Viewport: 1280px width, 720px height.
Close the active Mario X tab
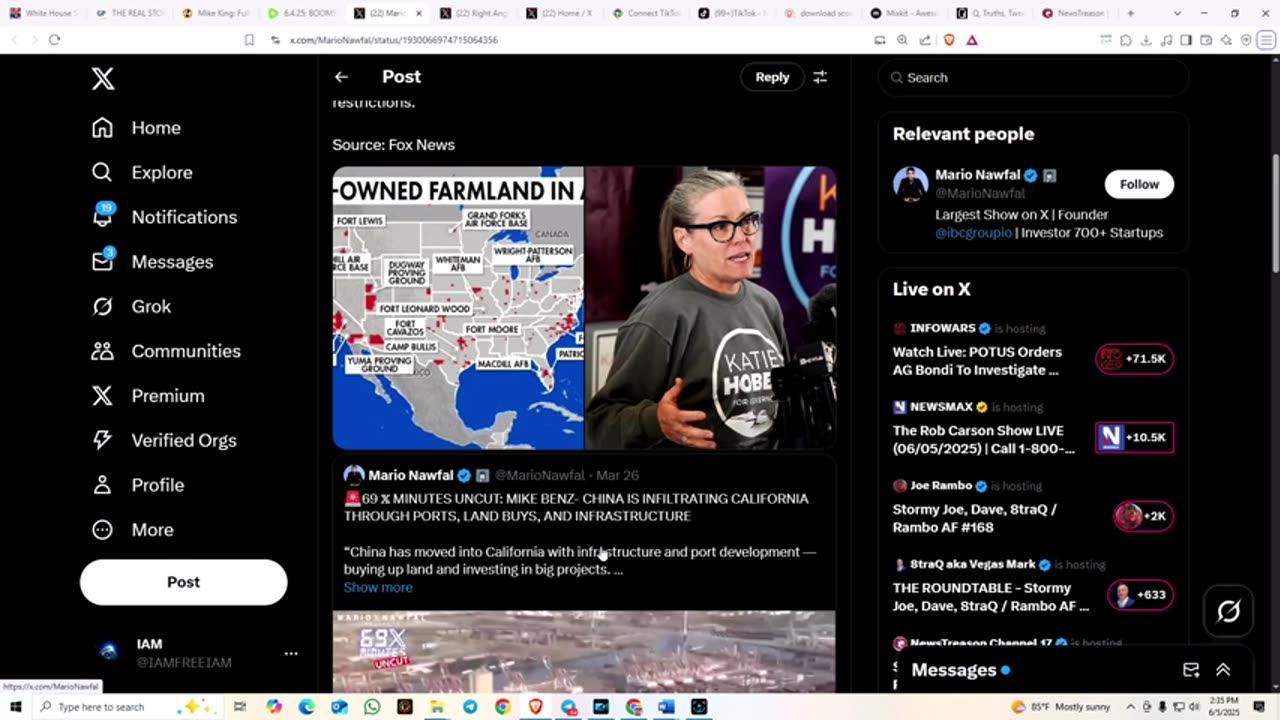point(418,13)
